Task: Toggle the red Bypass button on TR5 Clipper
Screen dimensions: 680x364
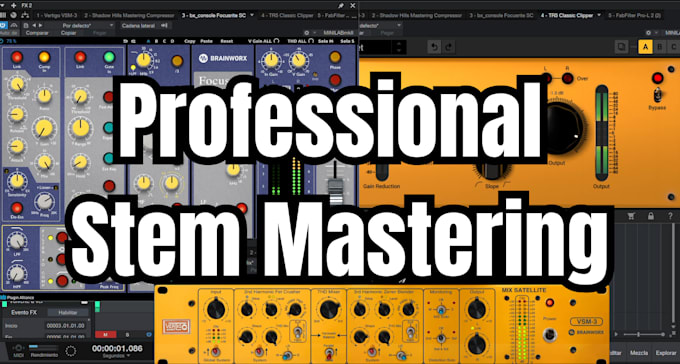Action: coord(657,78)
